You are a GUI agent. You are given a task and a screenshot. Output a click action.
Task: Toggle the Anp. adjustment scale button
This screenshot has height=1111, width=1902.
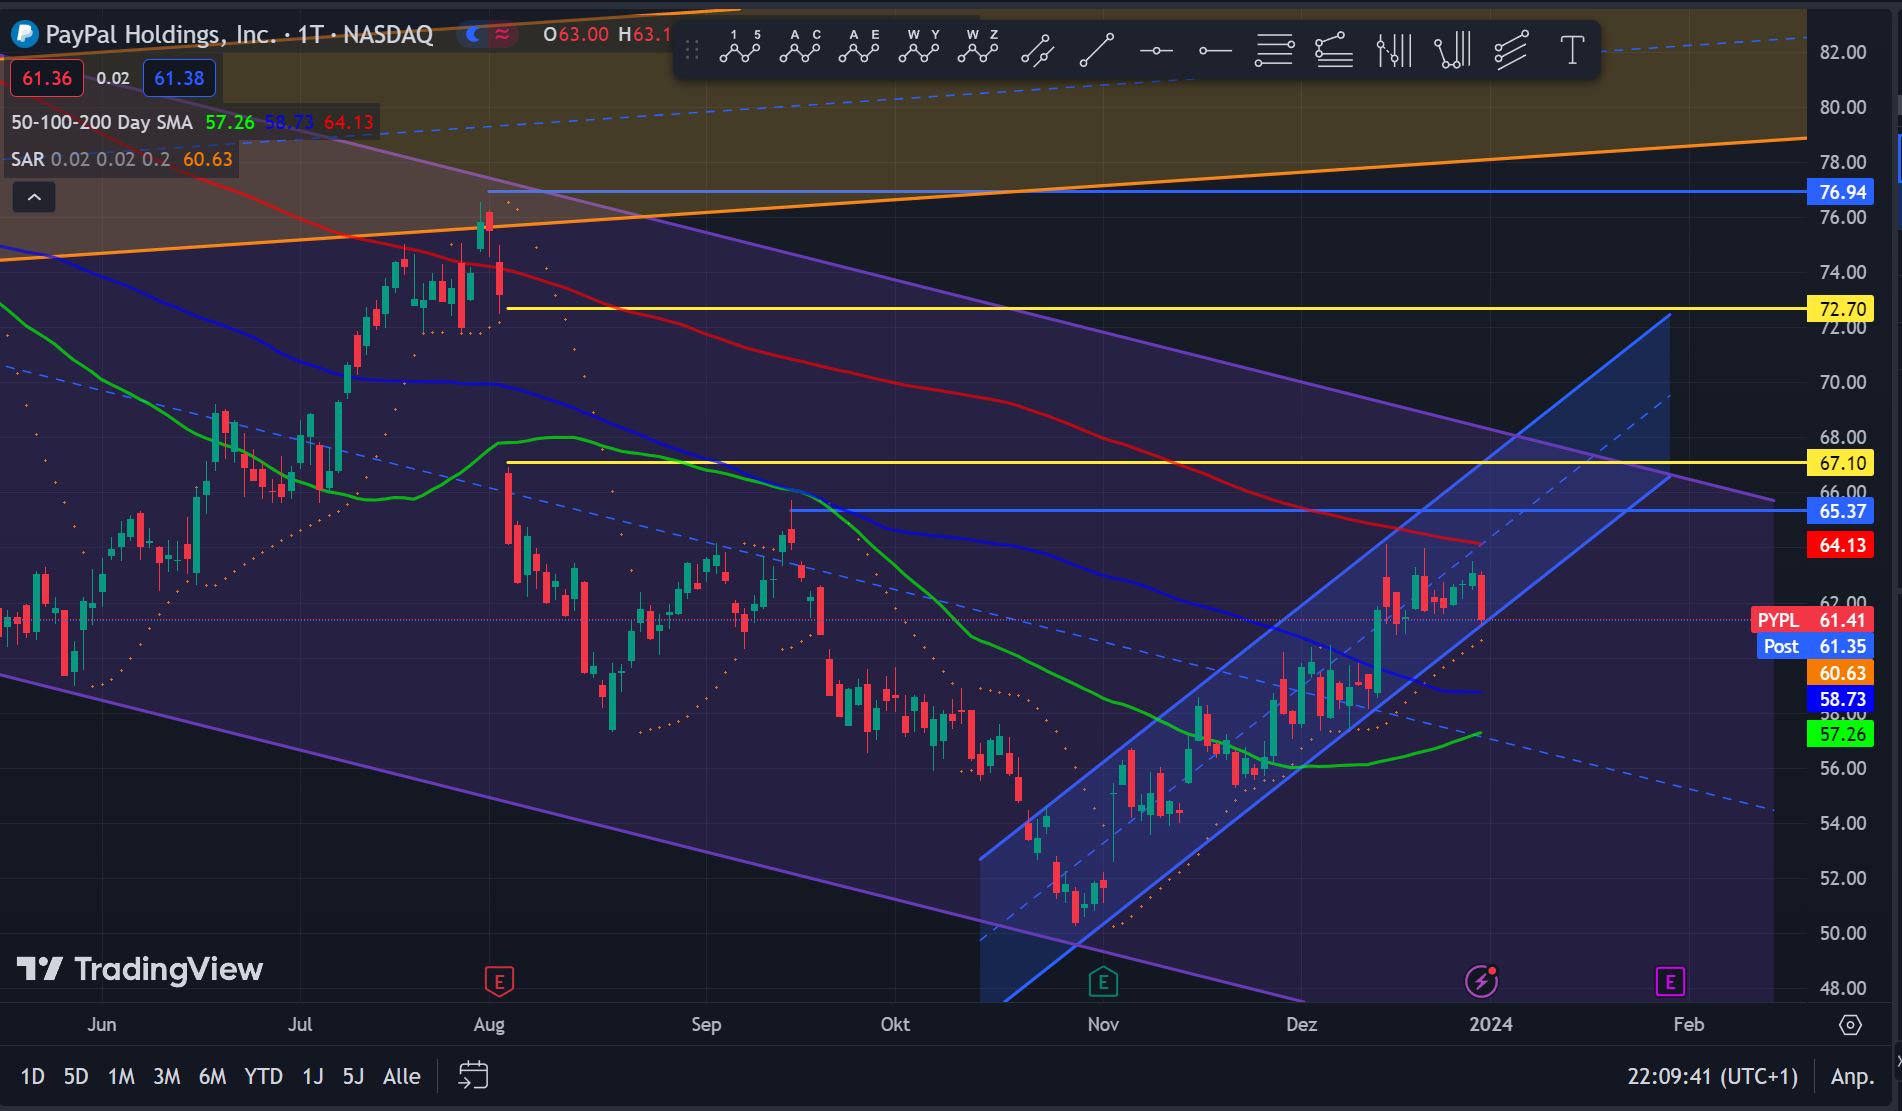point(1852,1077)
